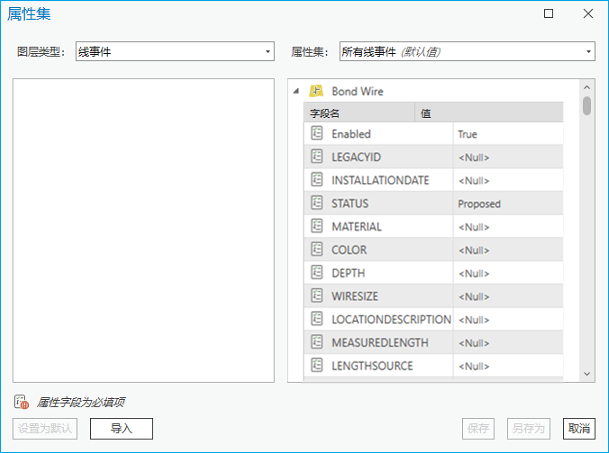Select the COLOR field row
The height and width of the screenshot is (453, 609).
[x=378, y=250]
